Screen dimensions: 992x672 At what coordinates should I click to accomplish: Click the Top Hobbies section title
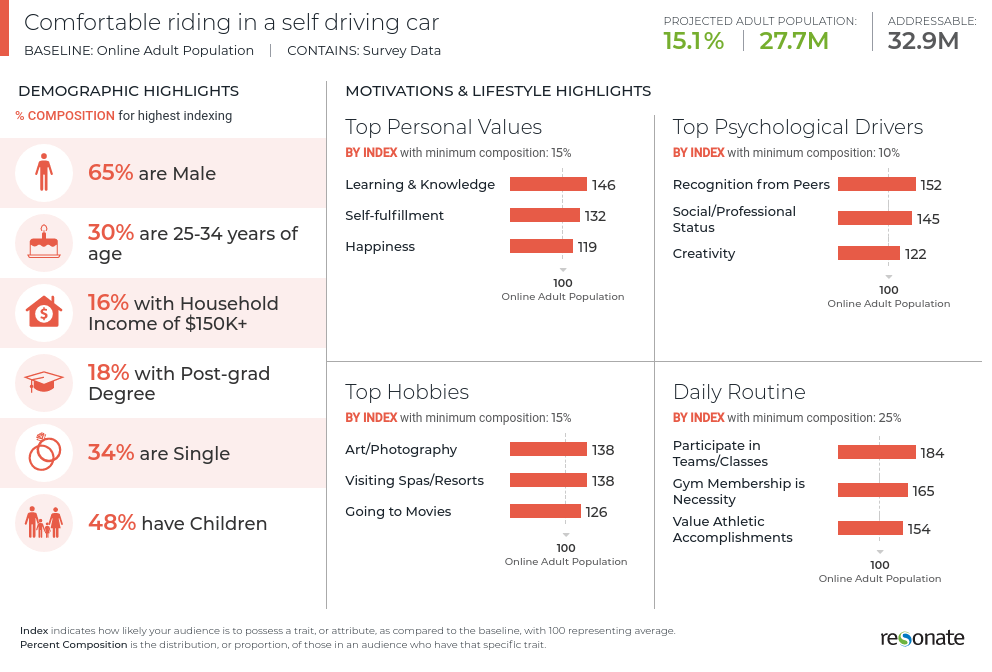(x=407, y=392)
